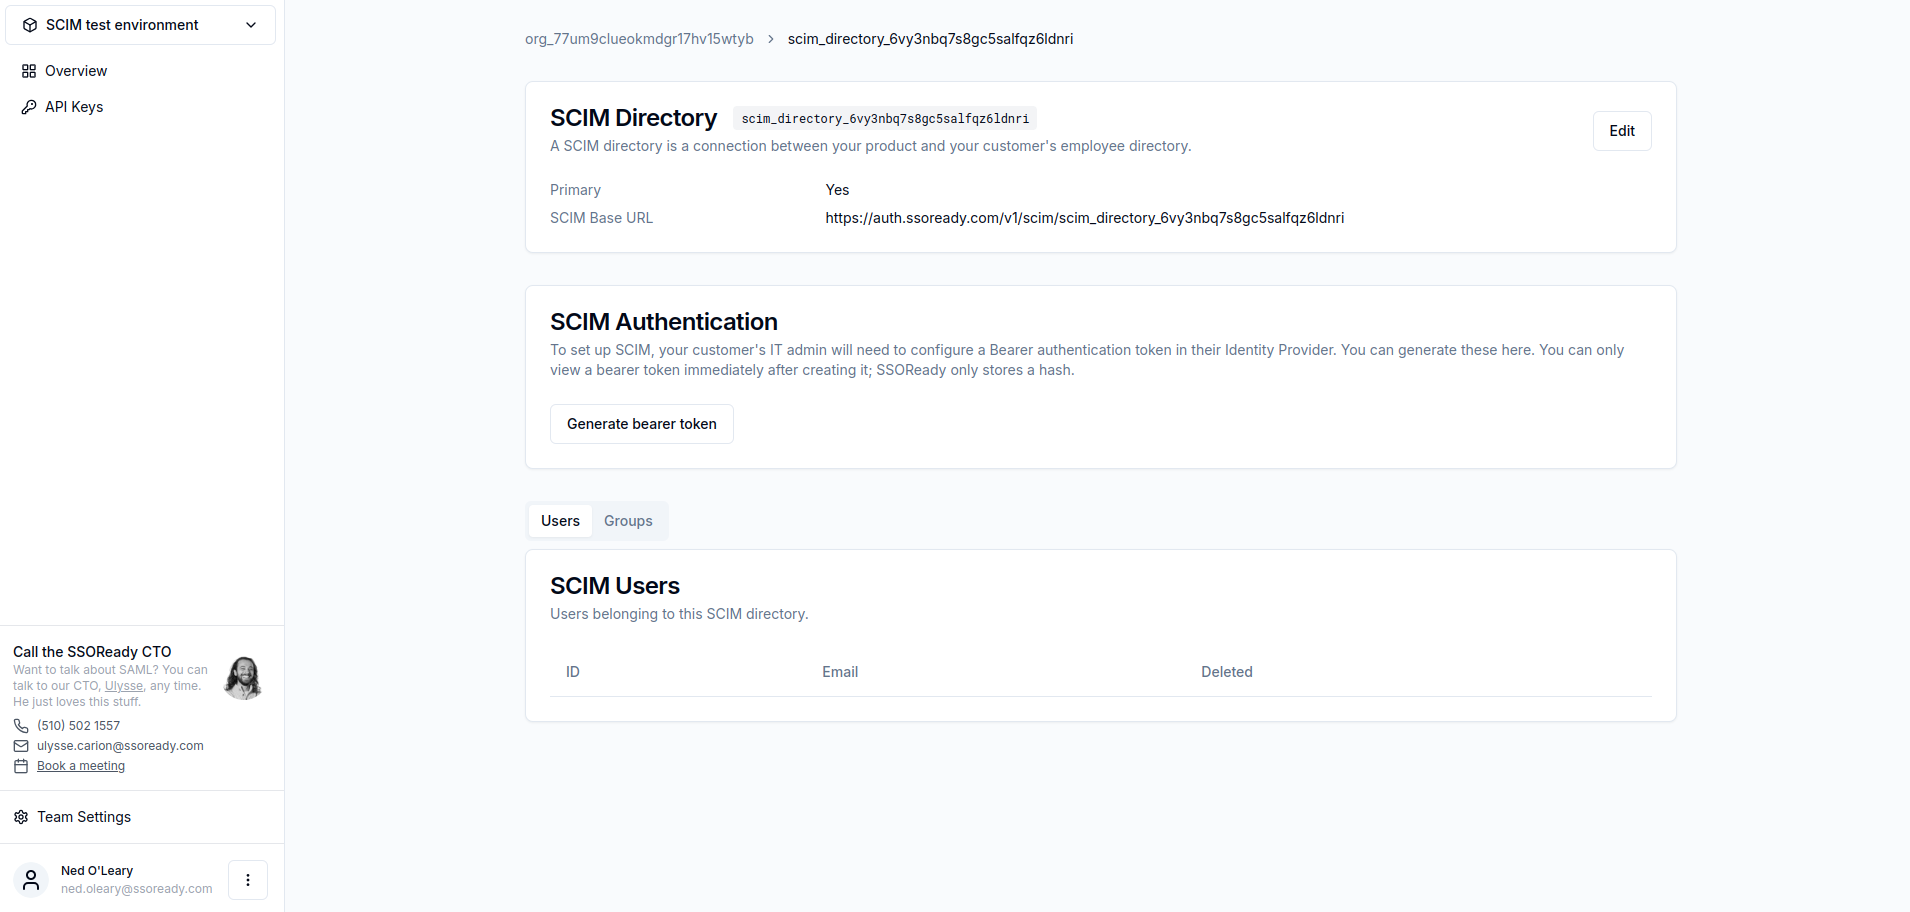This screenshot has width=1910, height=912.
Task: Click the organization breadcrumb org_77um9clueokmdgr17hv15wtyb
Action: click(x=639, y=39)
